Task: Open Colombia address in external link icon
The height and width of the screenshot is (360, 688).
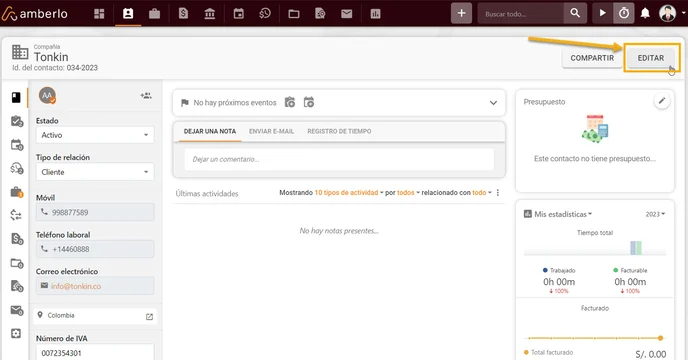Action: click(x=149, y=317)
